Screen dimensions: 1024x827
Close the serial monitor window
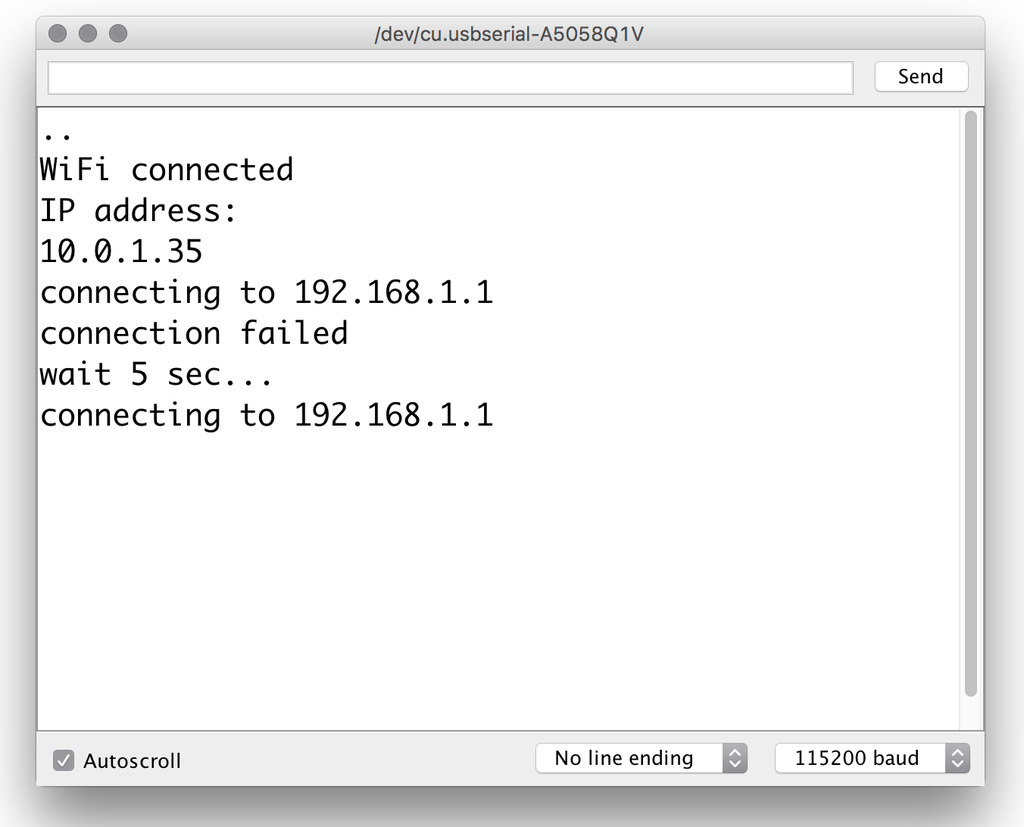[57, 33]
